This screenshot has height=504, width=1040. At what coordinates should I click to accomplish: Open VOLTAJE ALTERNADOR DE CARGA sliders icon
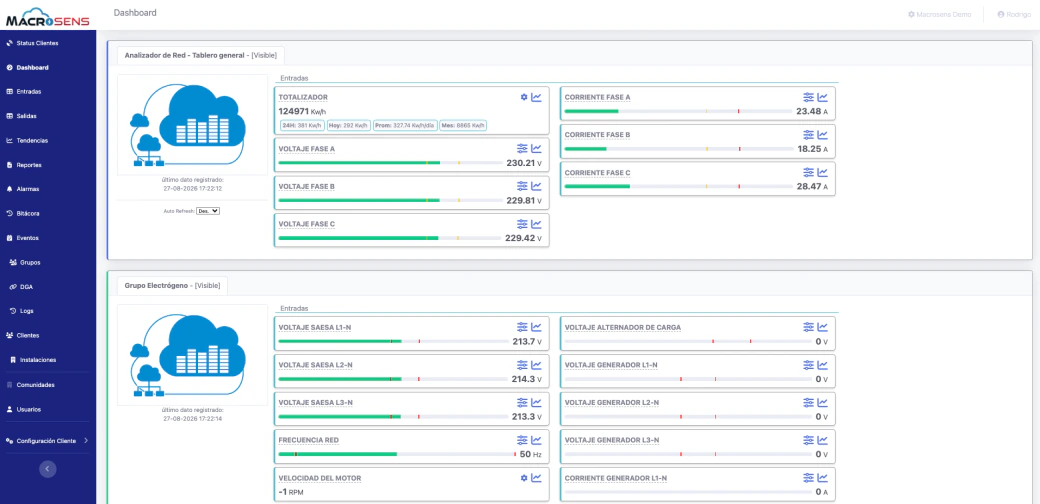pyautogui.click(x=809, y=327)
